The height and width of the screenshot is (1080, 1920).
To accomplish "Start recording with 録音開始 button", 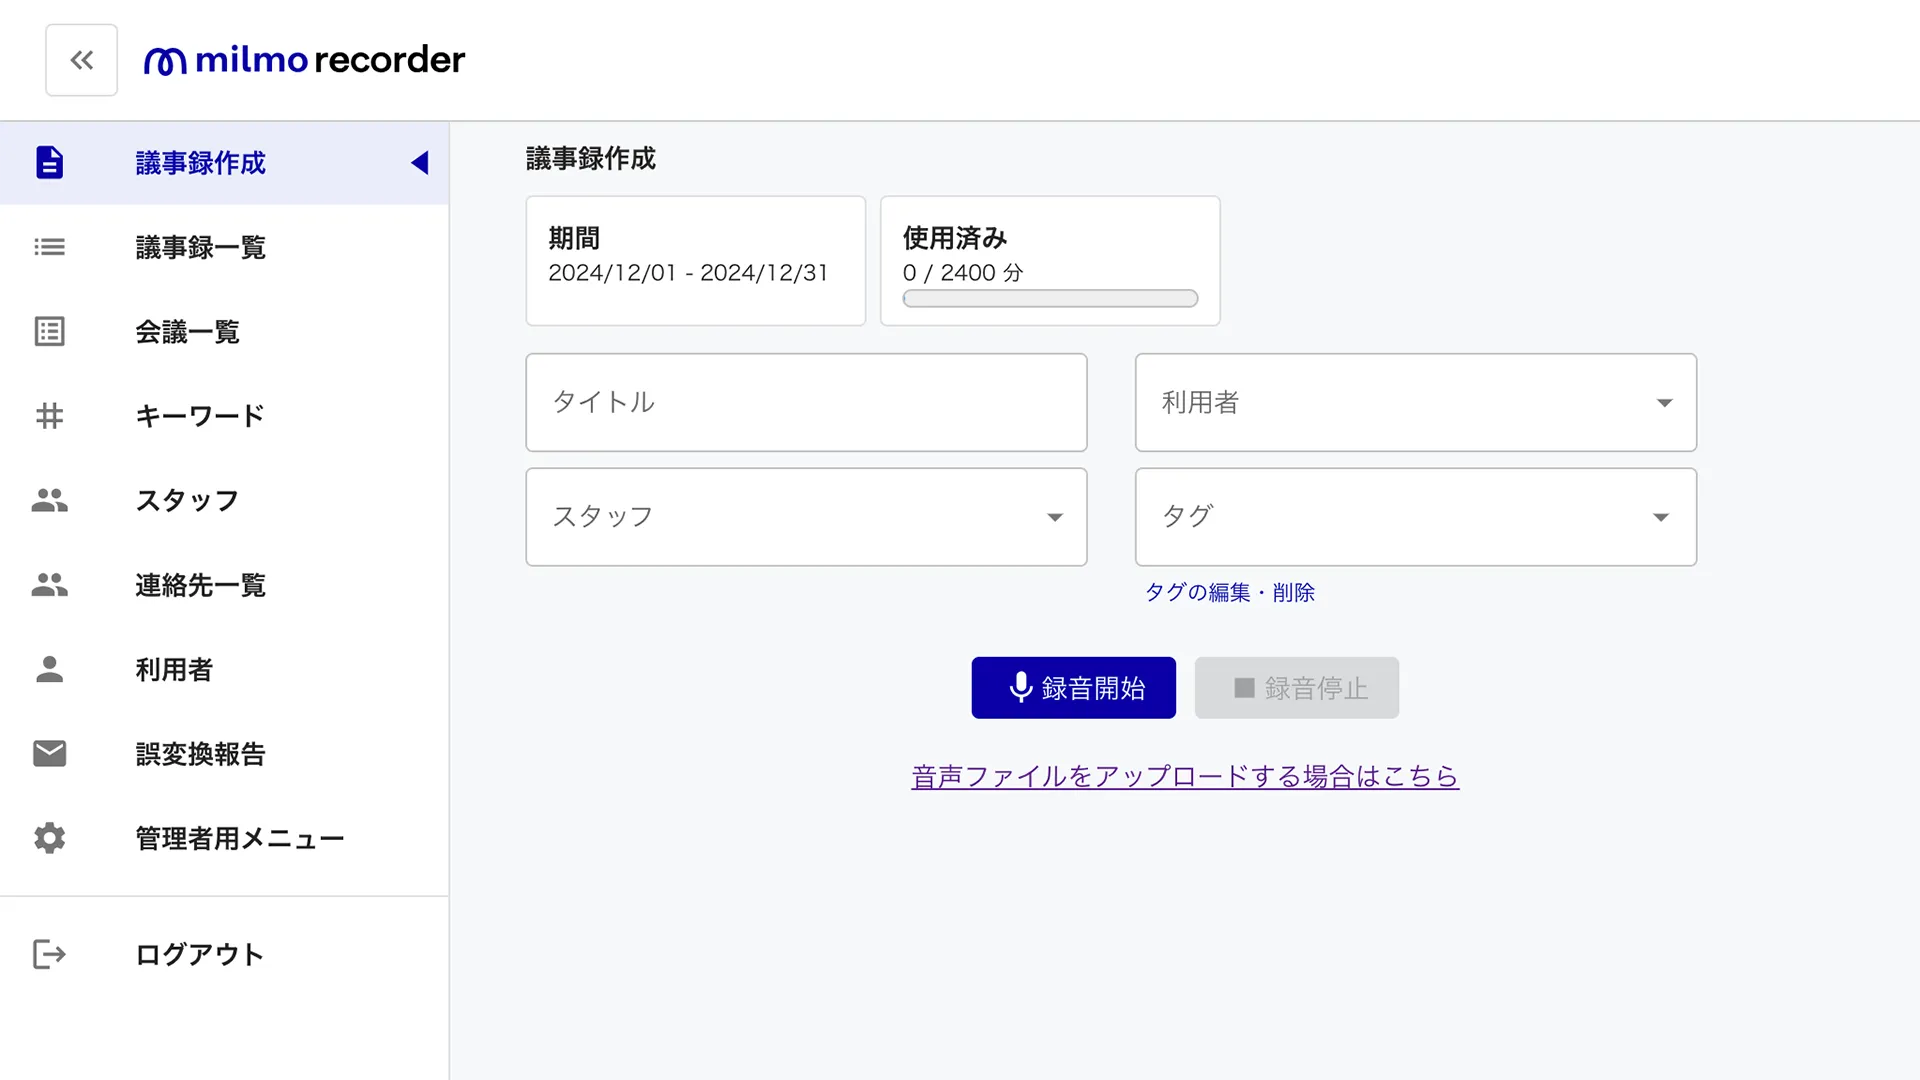I will [x=1073, y=688].
